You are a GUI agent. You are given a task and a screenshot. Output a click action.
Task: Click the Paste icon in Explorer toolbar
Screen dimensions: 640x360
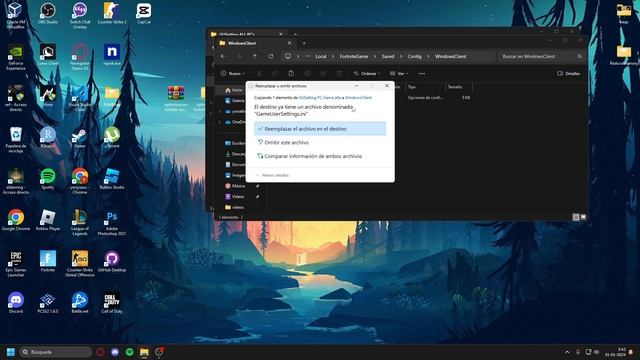(291, 73)
